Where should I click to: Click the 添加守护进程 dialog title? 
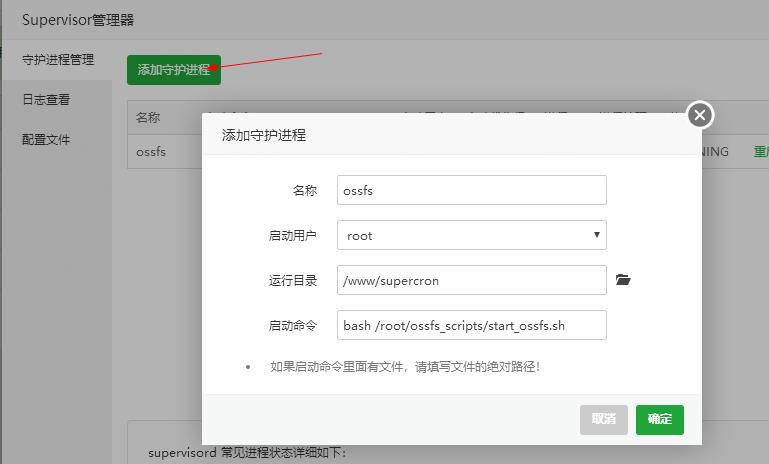(x=264, y=135)
